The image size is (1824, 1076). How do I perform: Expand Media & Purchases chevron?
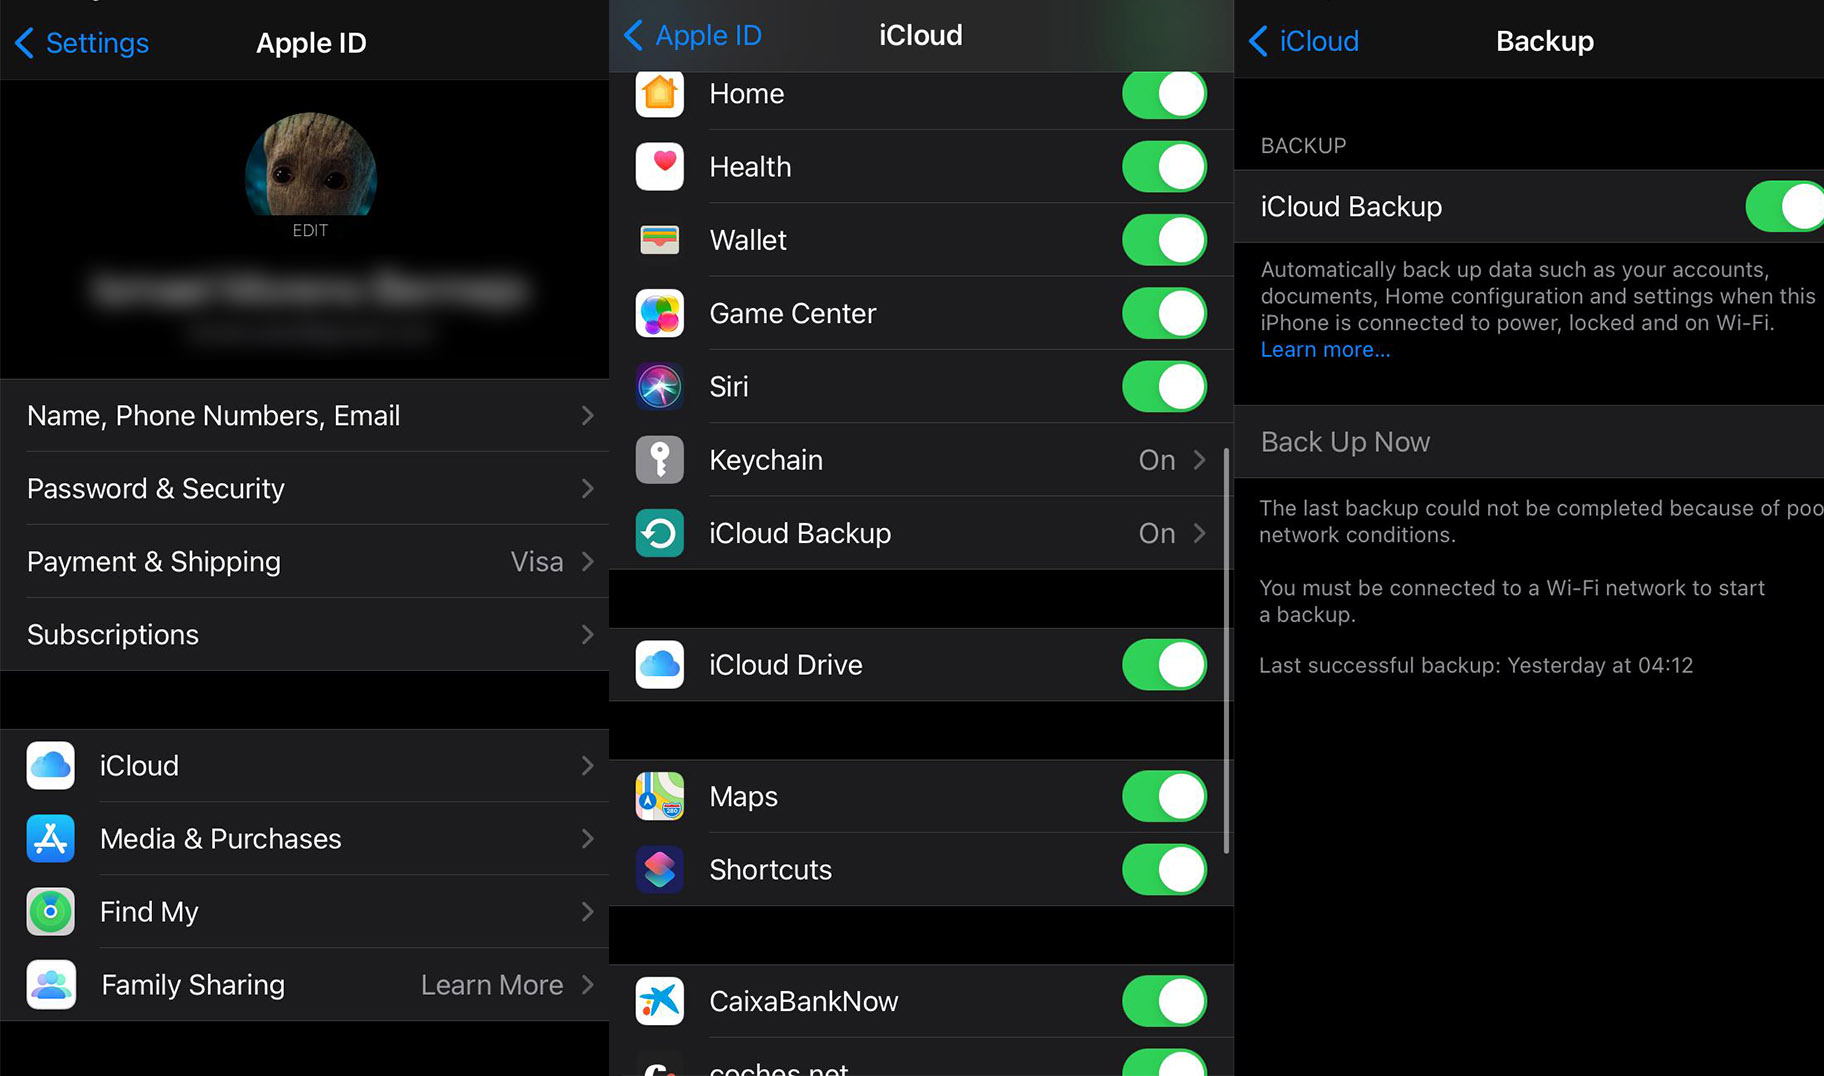click(x=588, y=838)
